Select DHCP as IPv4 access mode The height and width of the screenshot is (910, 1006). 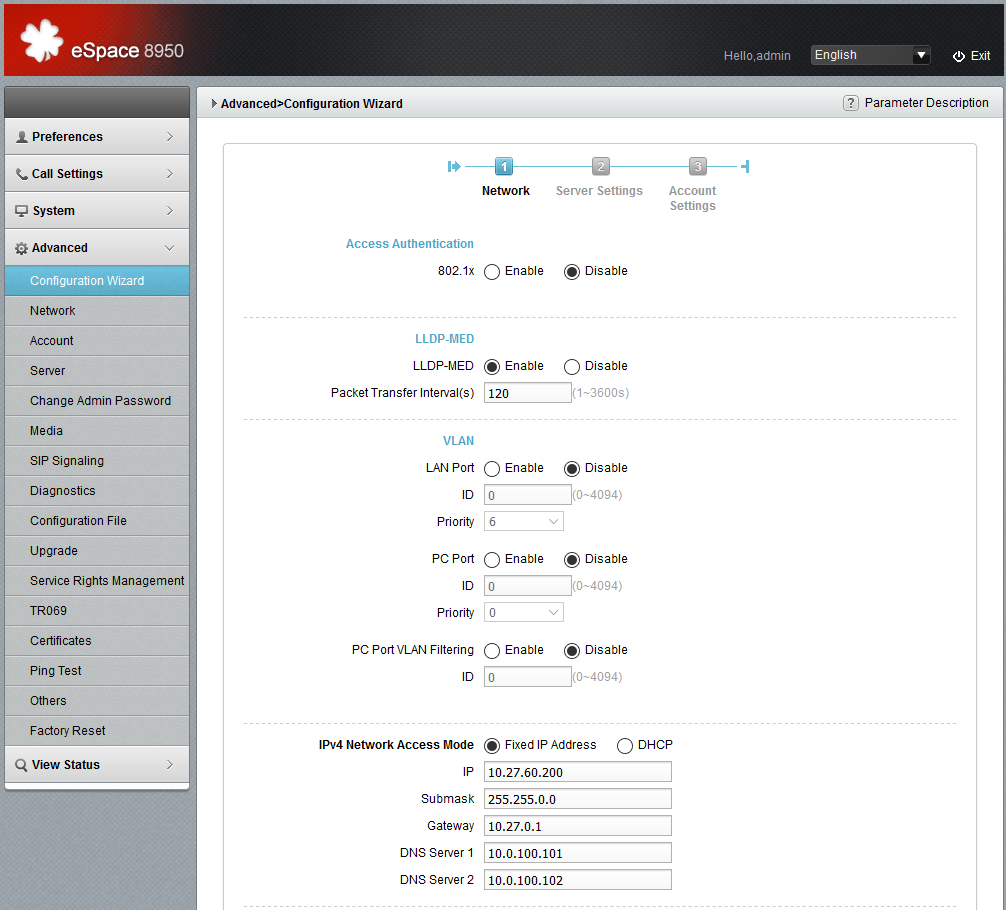(625, 746)
